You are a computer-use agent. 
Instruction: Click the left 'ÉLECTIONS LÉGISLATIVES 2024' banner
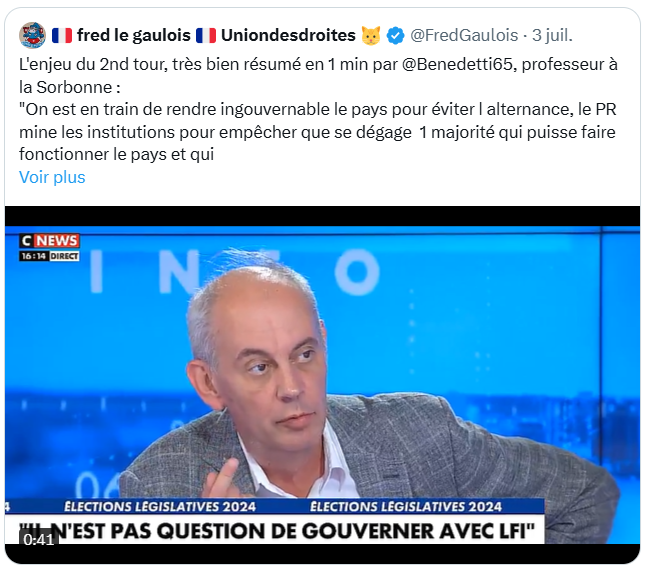tap(160, 507)
